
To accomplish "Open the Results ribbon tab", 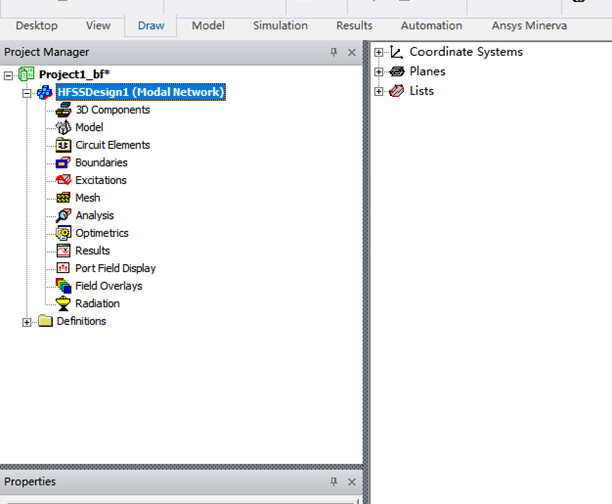I will [x=354, y=26].
